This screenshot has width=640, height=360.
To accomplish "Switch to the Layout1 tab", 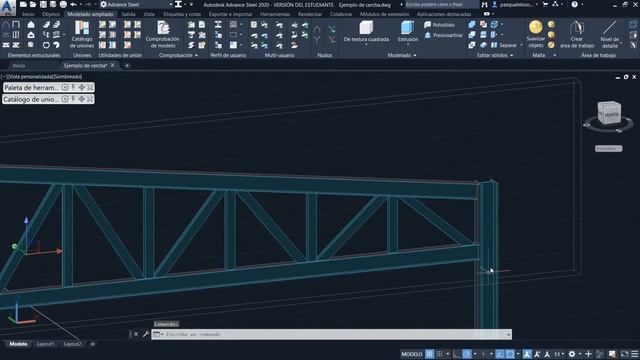I will [45, 344].
